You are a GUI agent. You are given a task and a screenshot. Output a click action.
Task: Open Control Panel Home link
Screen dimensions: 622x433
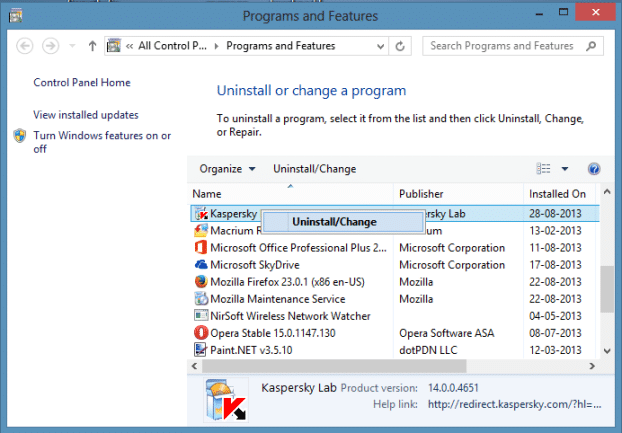click(x=82, y=82)
